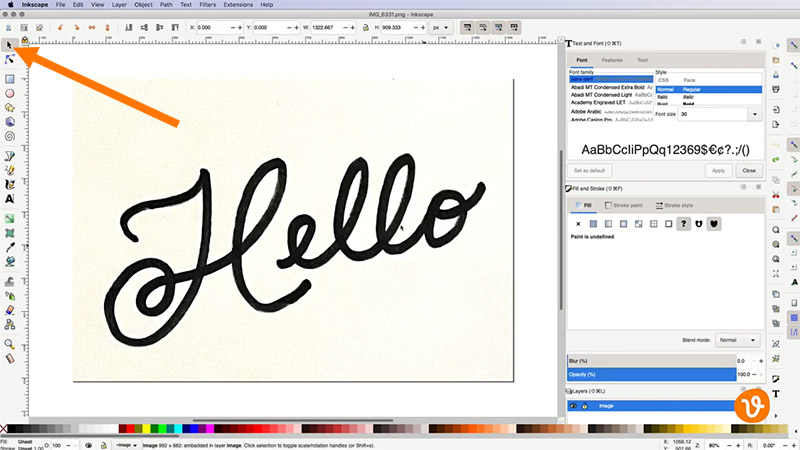Pick the yellow swatch in palette
Screen dimensions: 800x450
(x=146, y=429)
